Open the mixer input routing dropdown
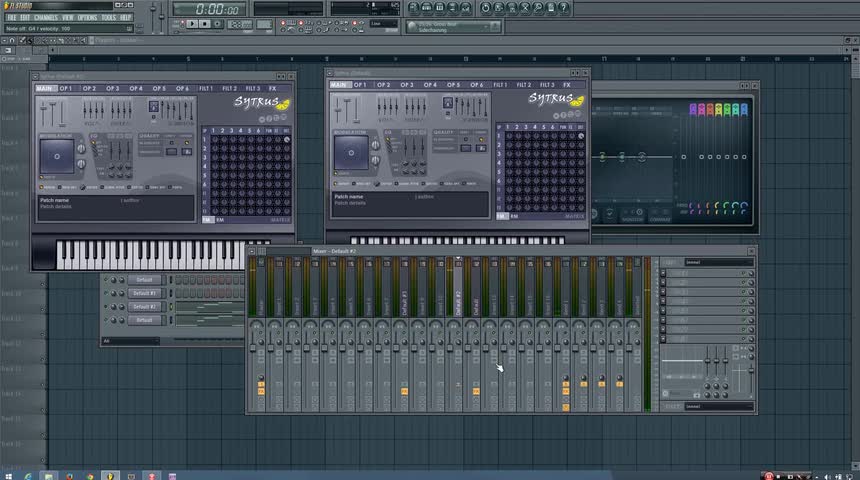The image size is (860, 480). click(x=718, y=263)
